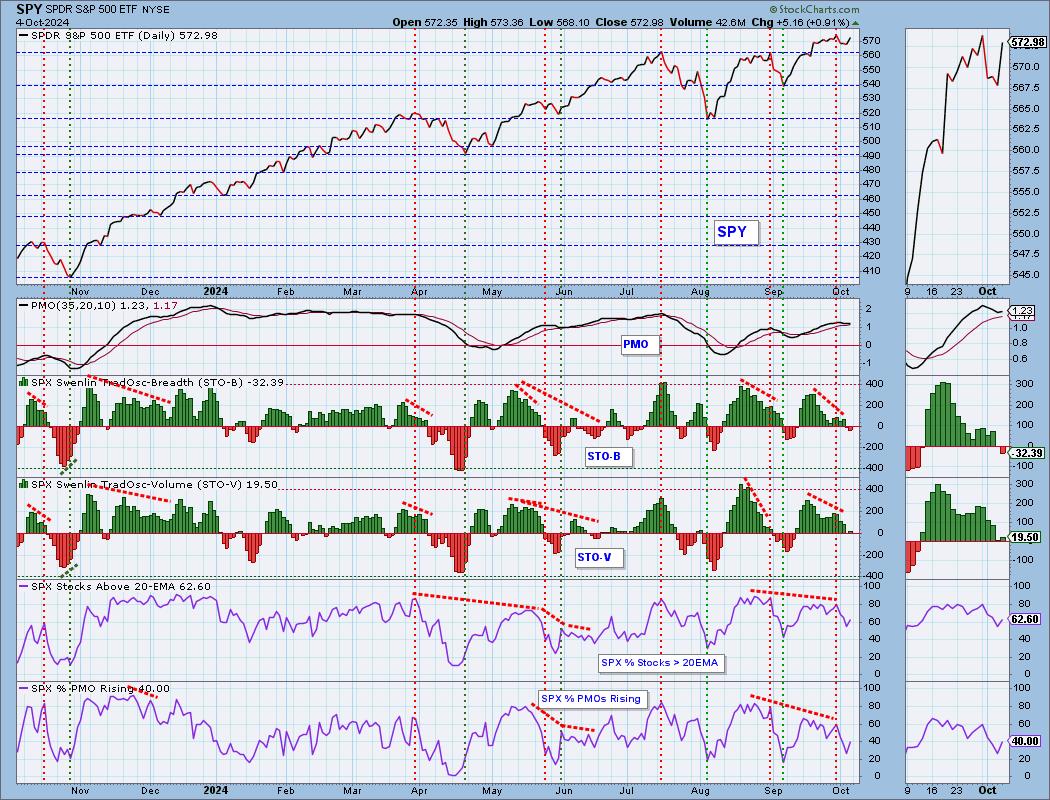The image size is (1050, 800).
Task: Click the green up-arrow after Chg
Action: 856,23
